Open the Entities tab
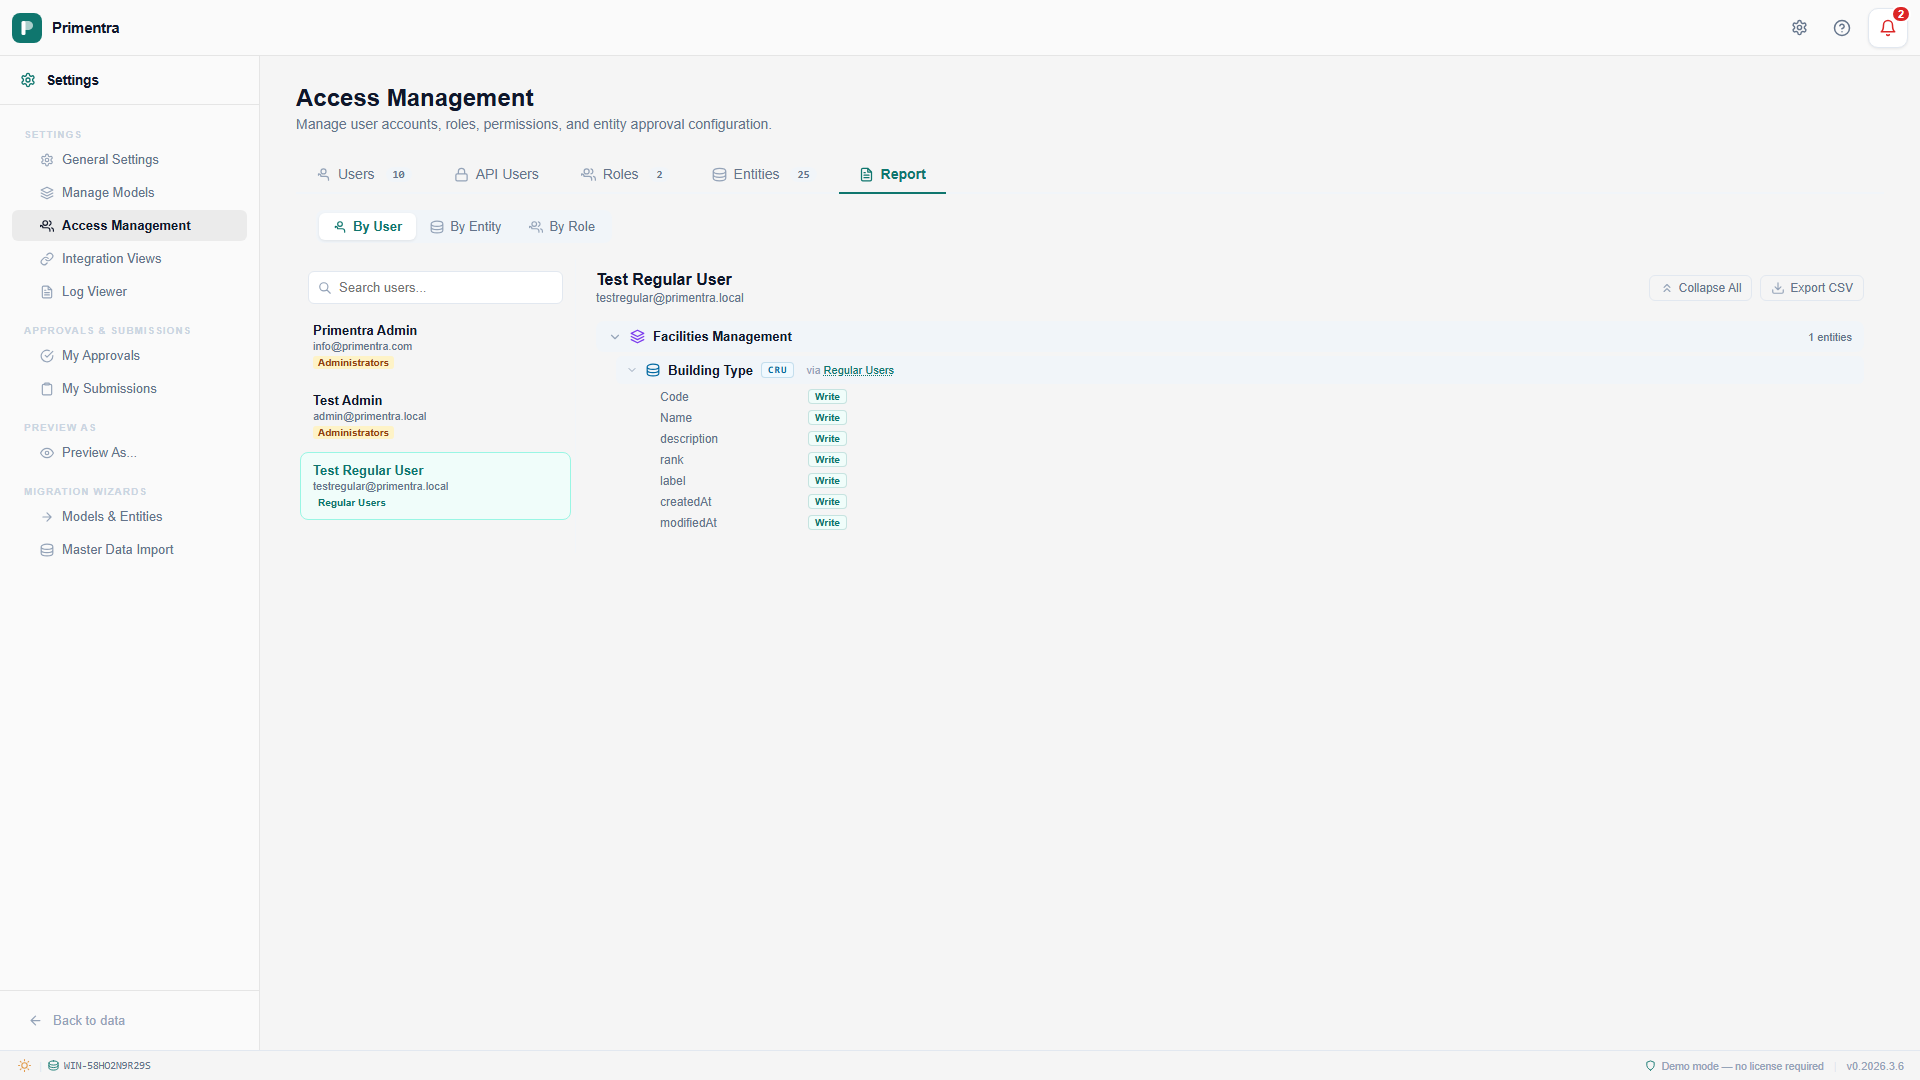The image size is (1920, 1080). click(x=757, y=175)
